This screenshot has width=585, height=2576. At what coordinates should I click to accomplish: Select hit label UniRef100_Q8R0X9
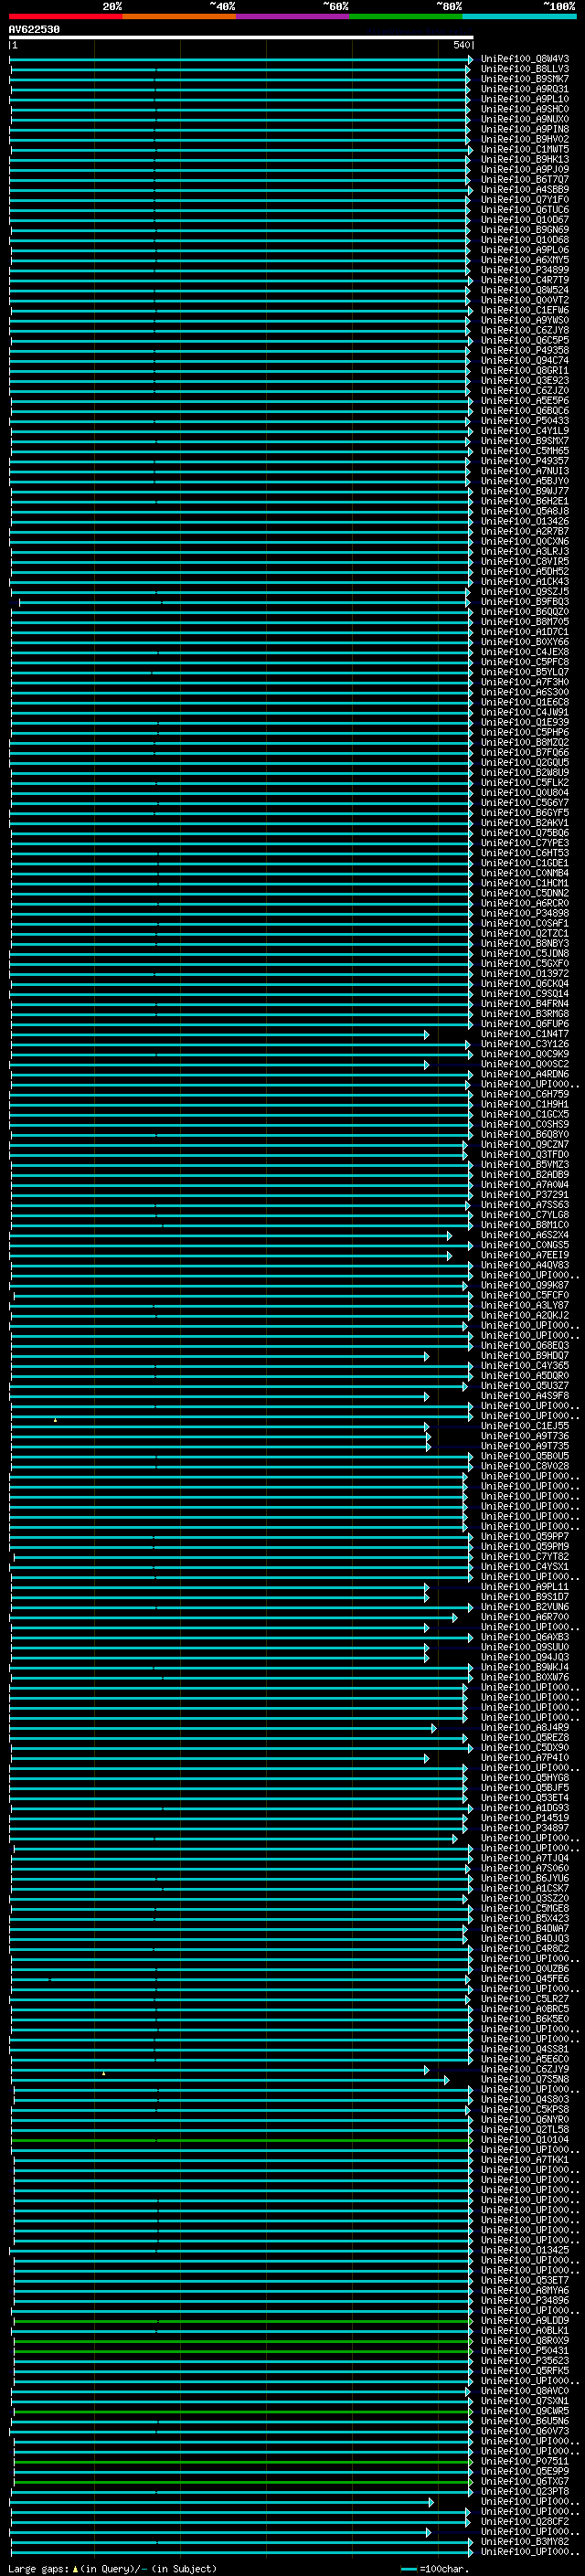[x=525, y=2340]
